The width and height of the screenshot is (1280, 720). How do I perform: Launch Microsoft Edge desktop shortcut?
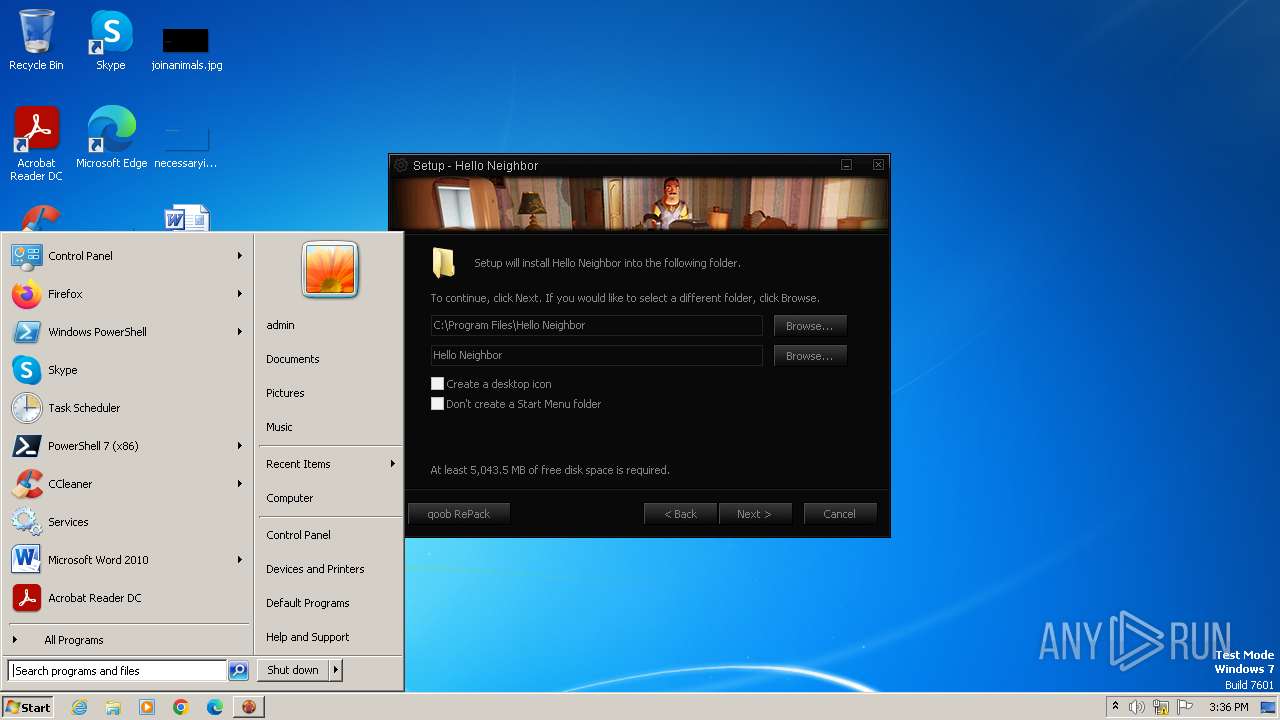click(x=111, y=137)
